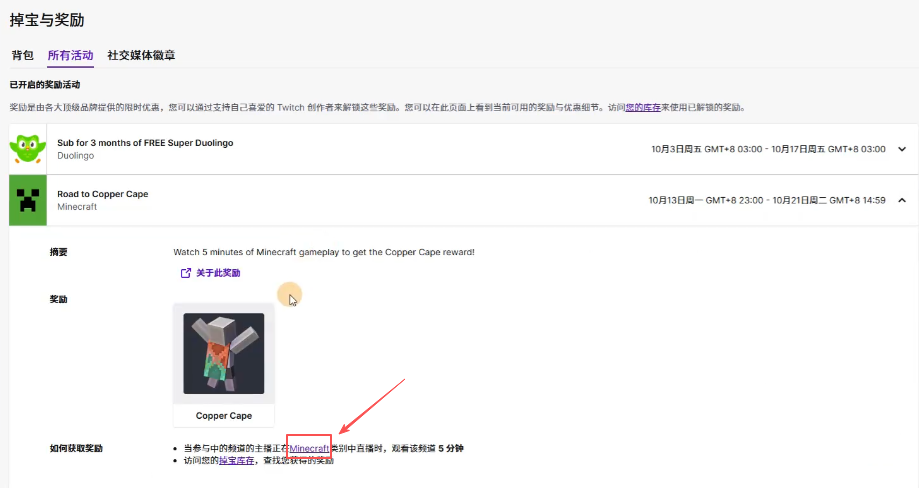
Task: Click the 关于此奖励 link text
Action: click(x=218, y=273)
